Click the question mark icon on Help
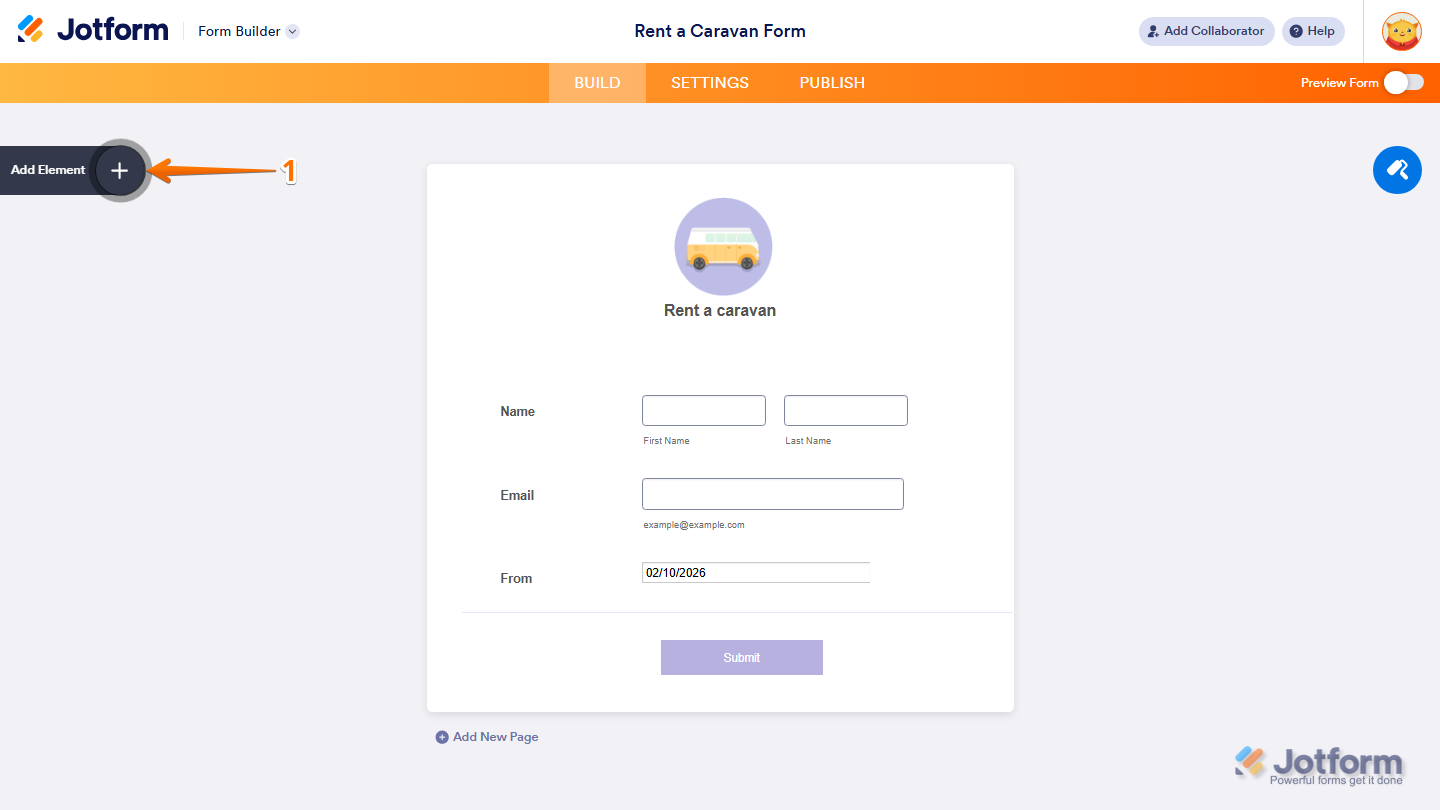The image size is (1440, 810). point(1294,31)
